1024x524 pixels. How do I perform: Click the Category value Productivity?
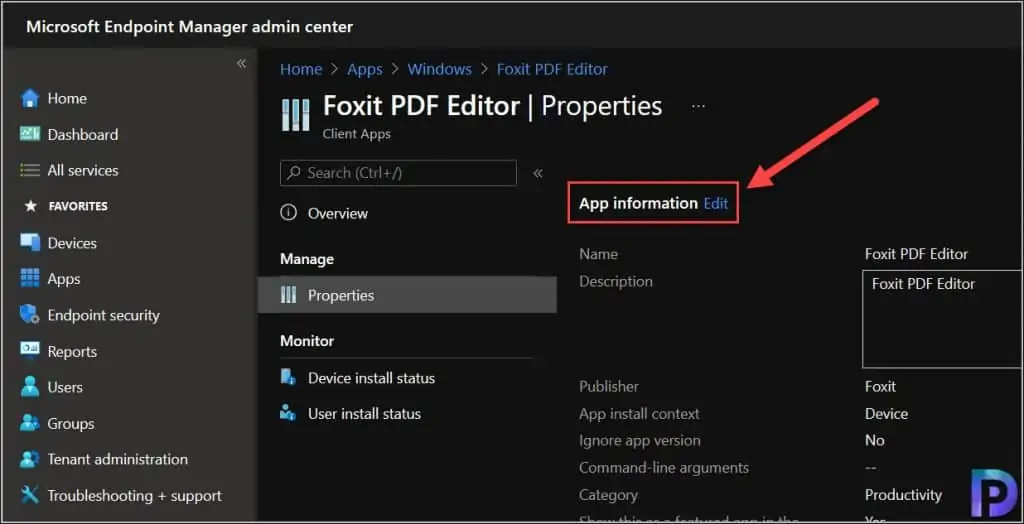point(903,495)
